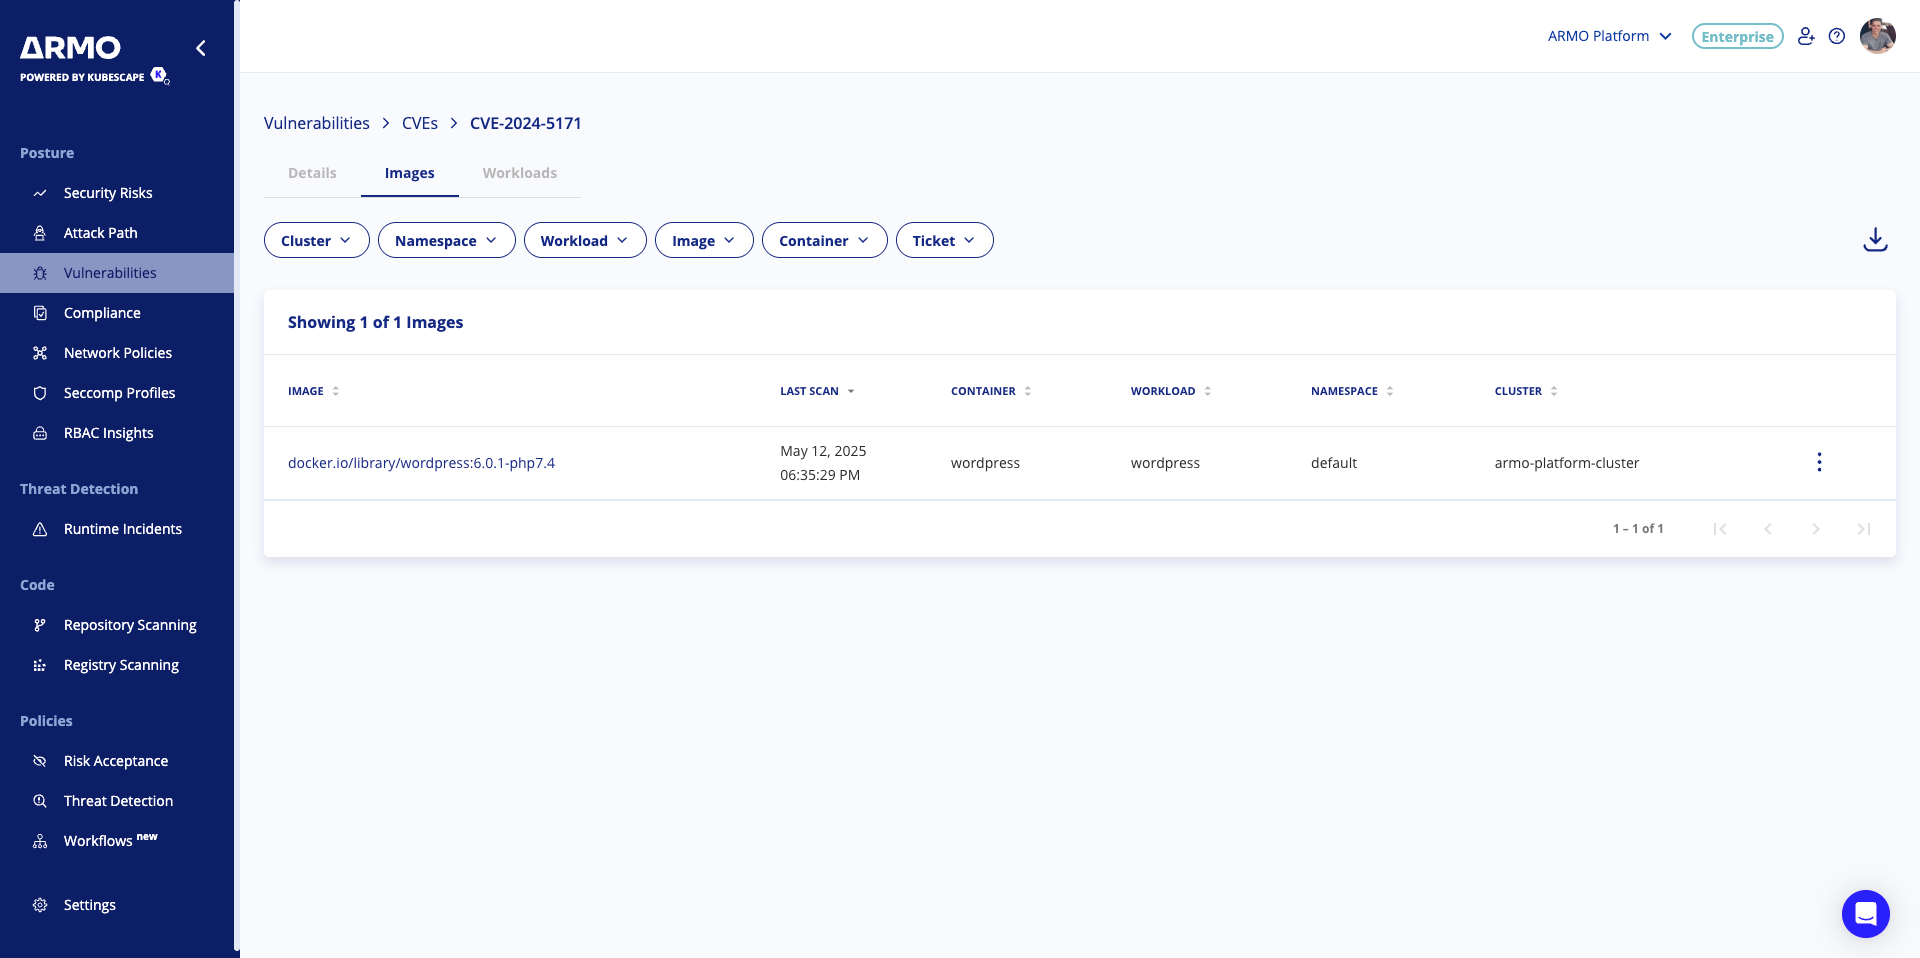
Task: Switch to the Details tab
Action: click(312, 173)
